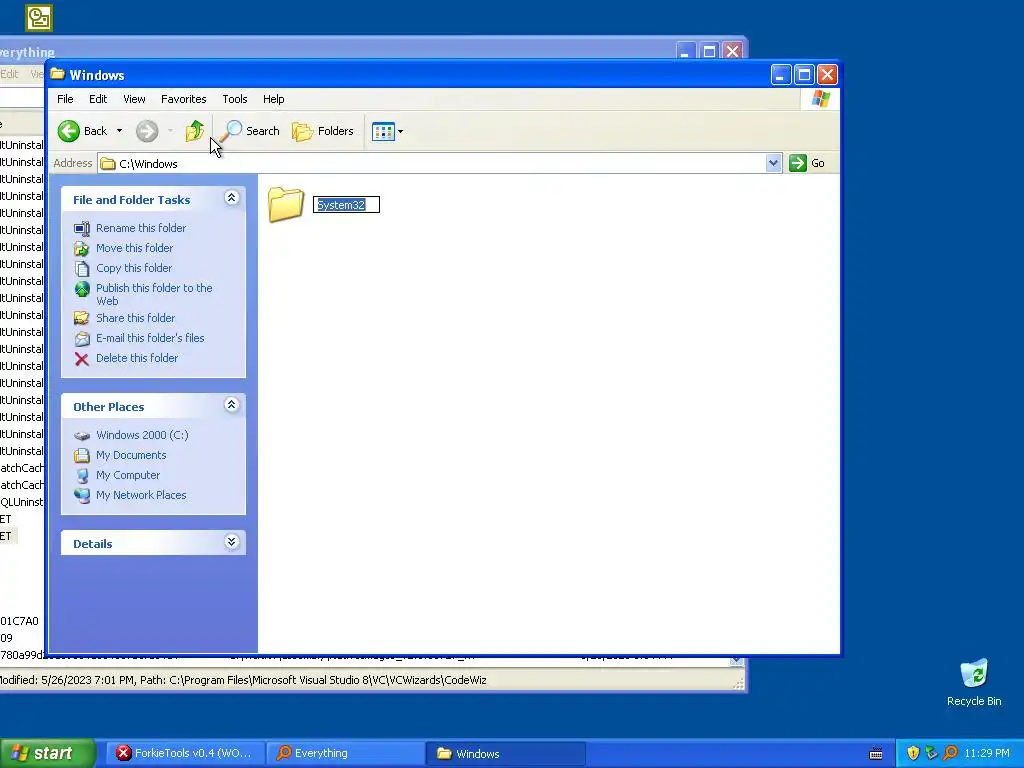Maximize the Windows explorer window
The height and width of the screenshot is (768, 1024).
805,75
